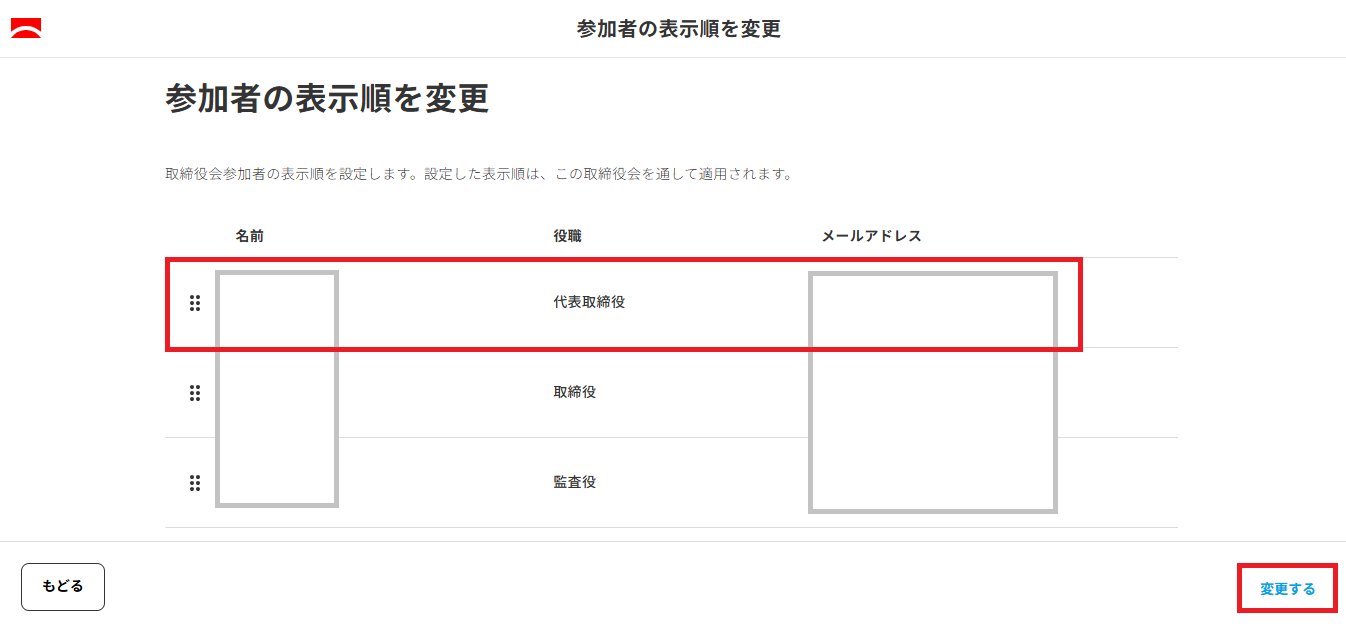Viewport: 1346px width, 627px height.
Task: Click the red logo icon in the header
Action: (26, 28)
